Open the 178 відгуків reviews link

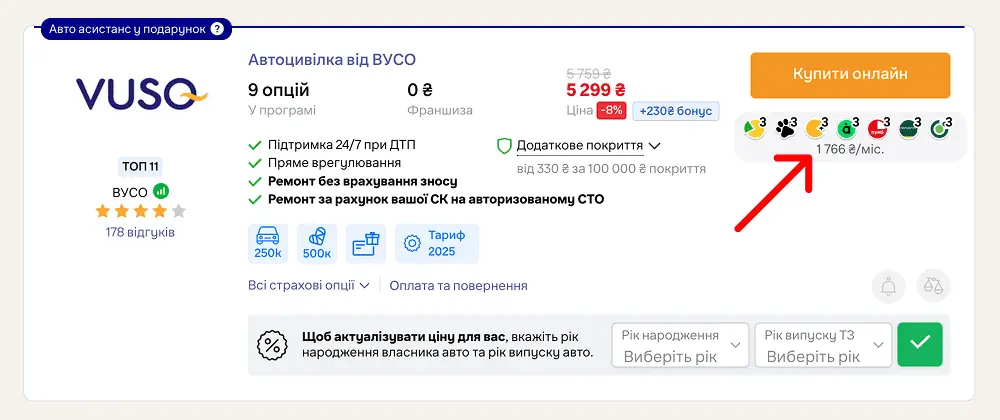tap(140, 232)
